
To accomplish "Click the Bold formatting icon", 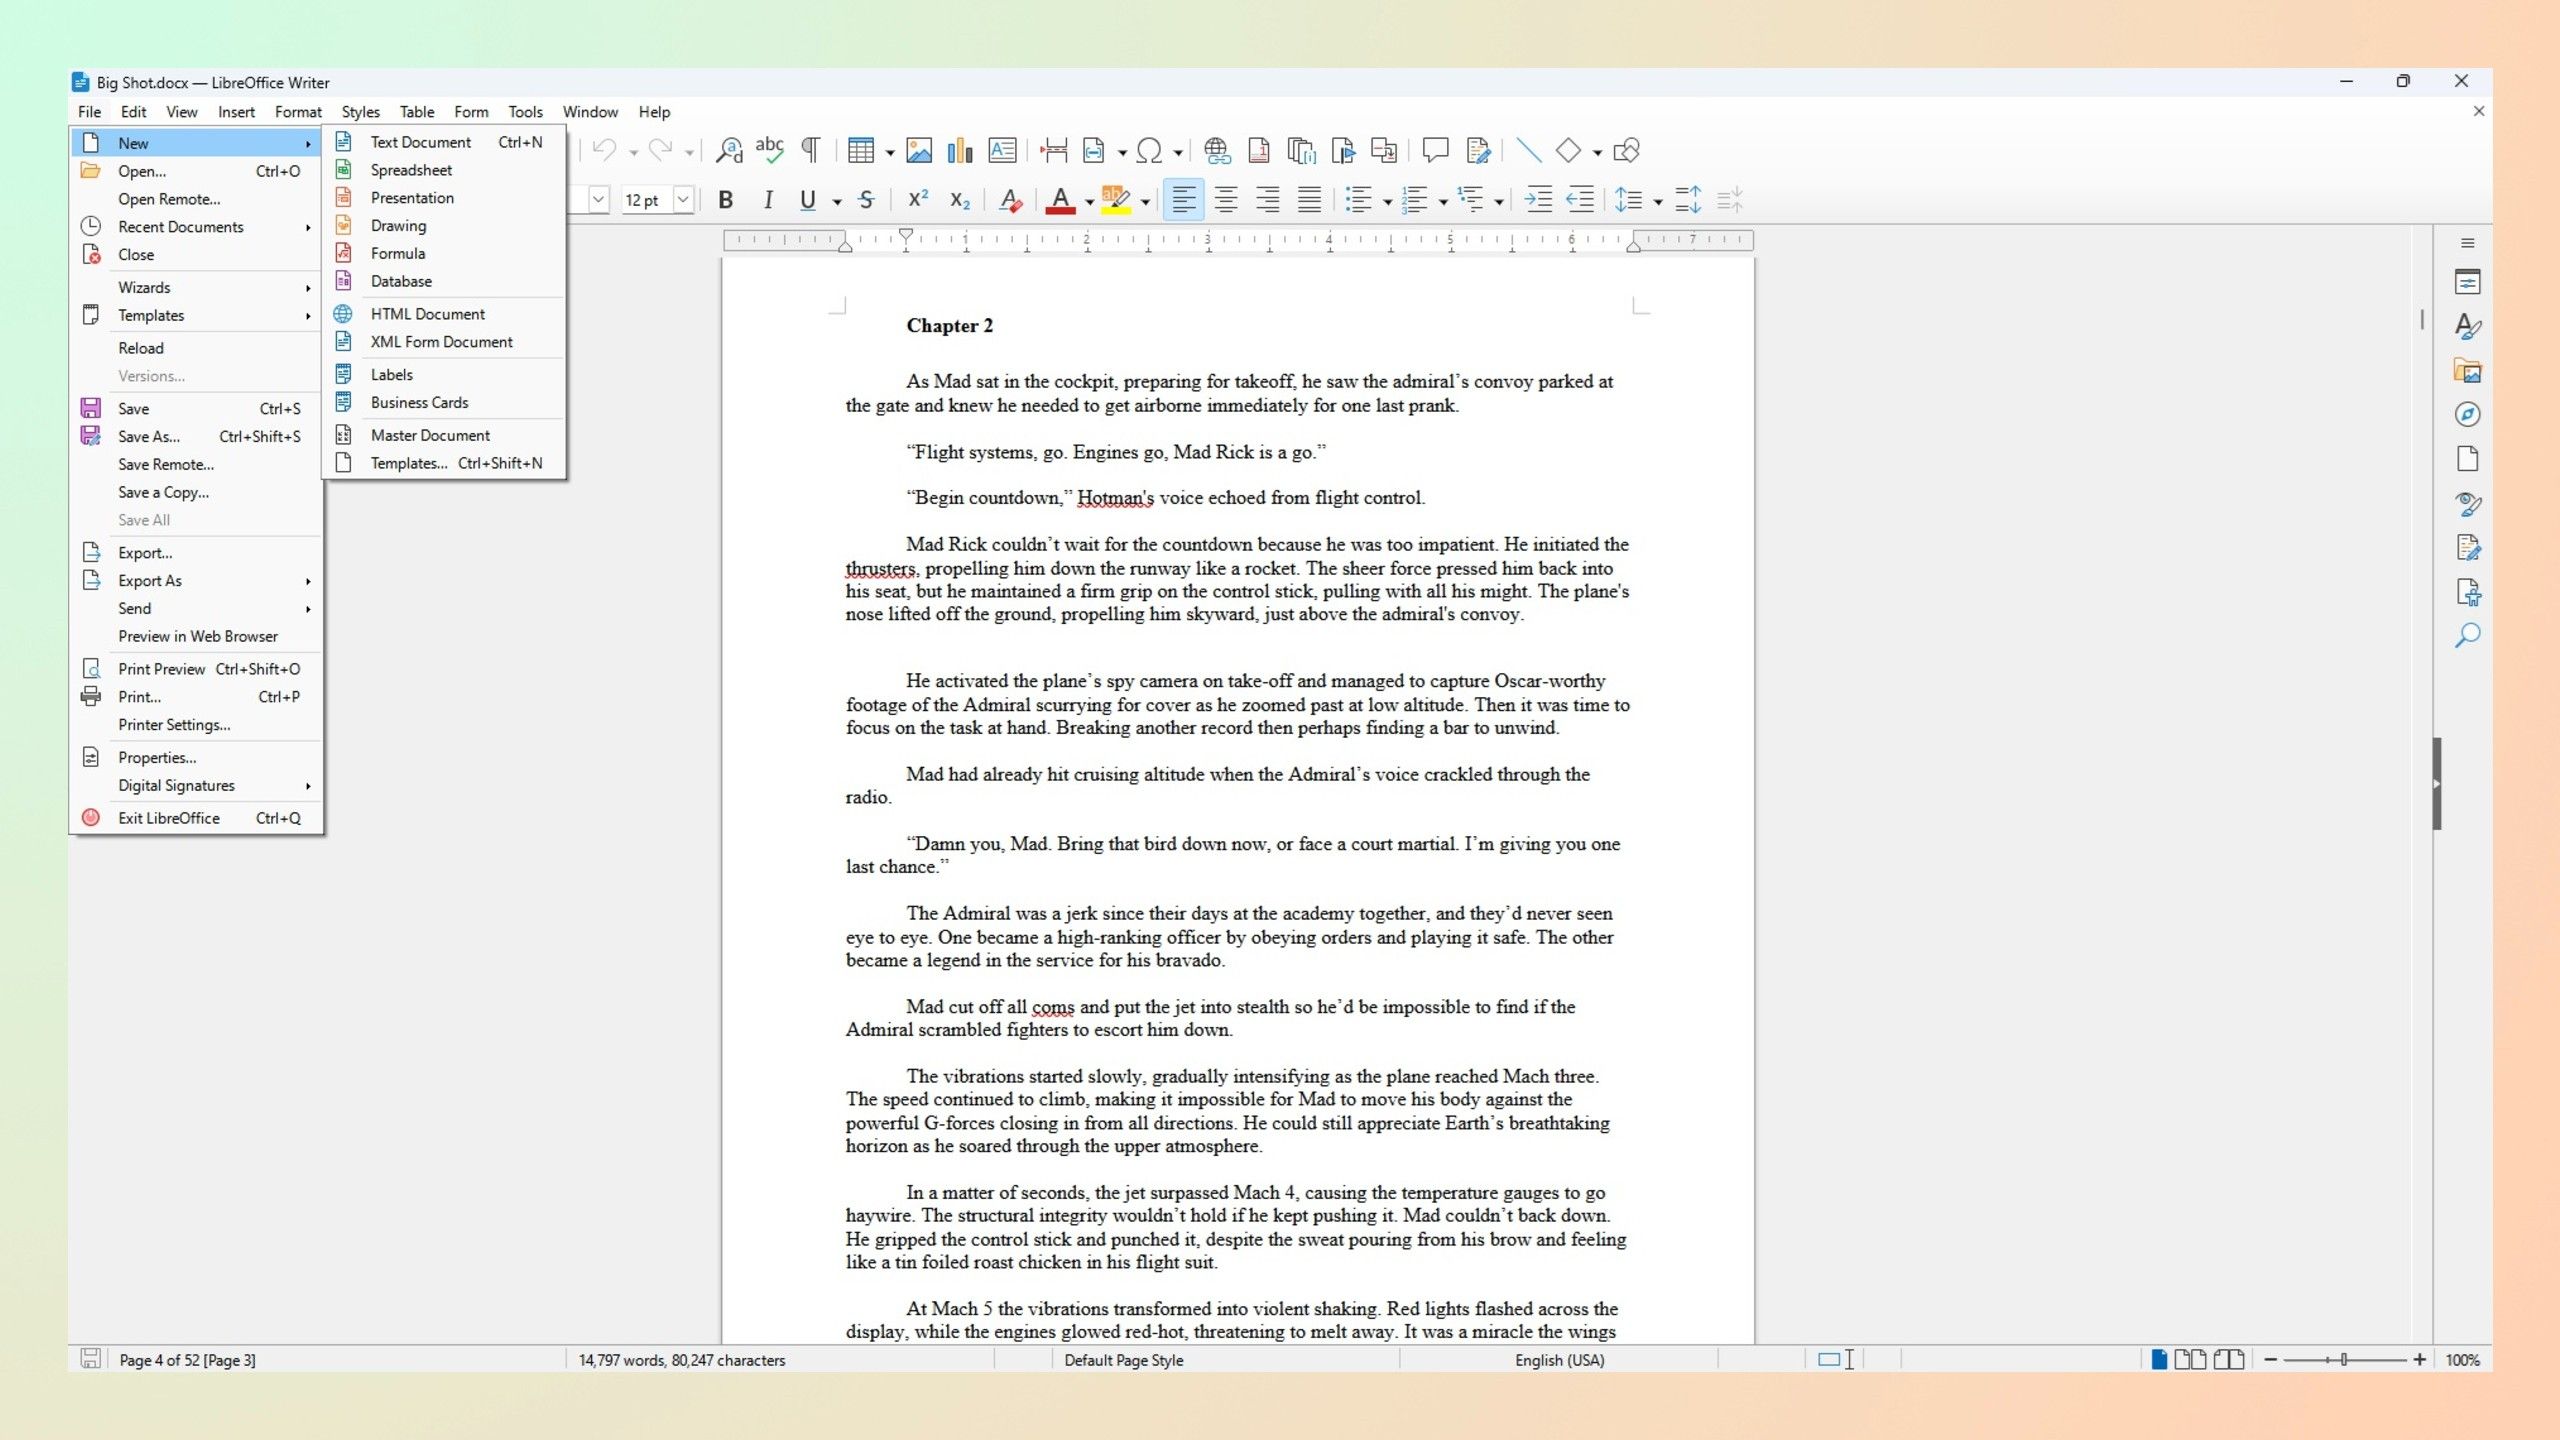I will (726, 200).
